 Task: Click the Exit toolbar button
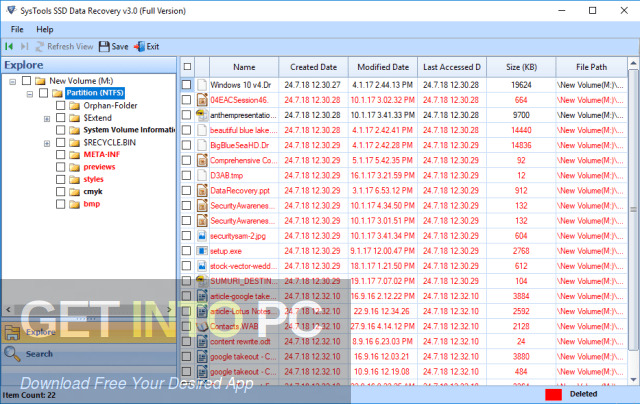pos(147,47)
